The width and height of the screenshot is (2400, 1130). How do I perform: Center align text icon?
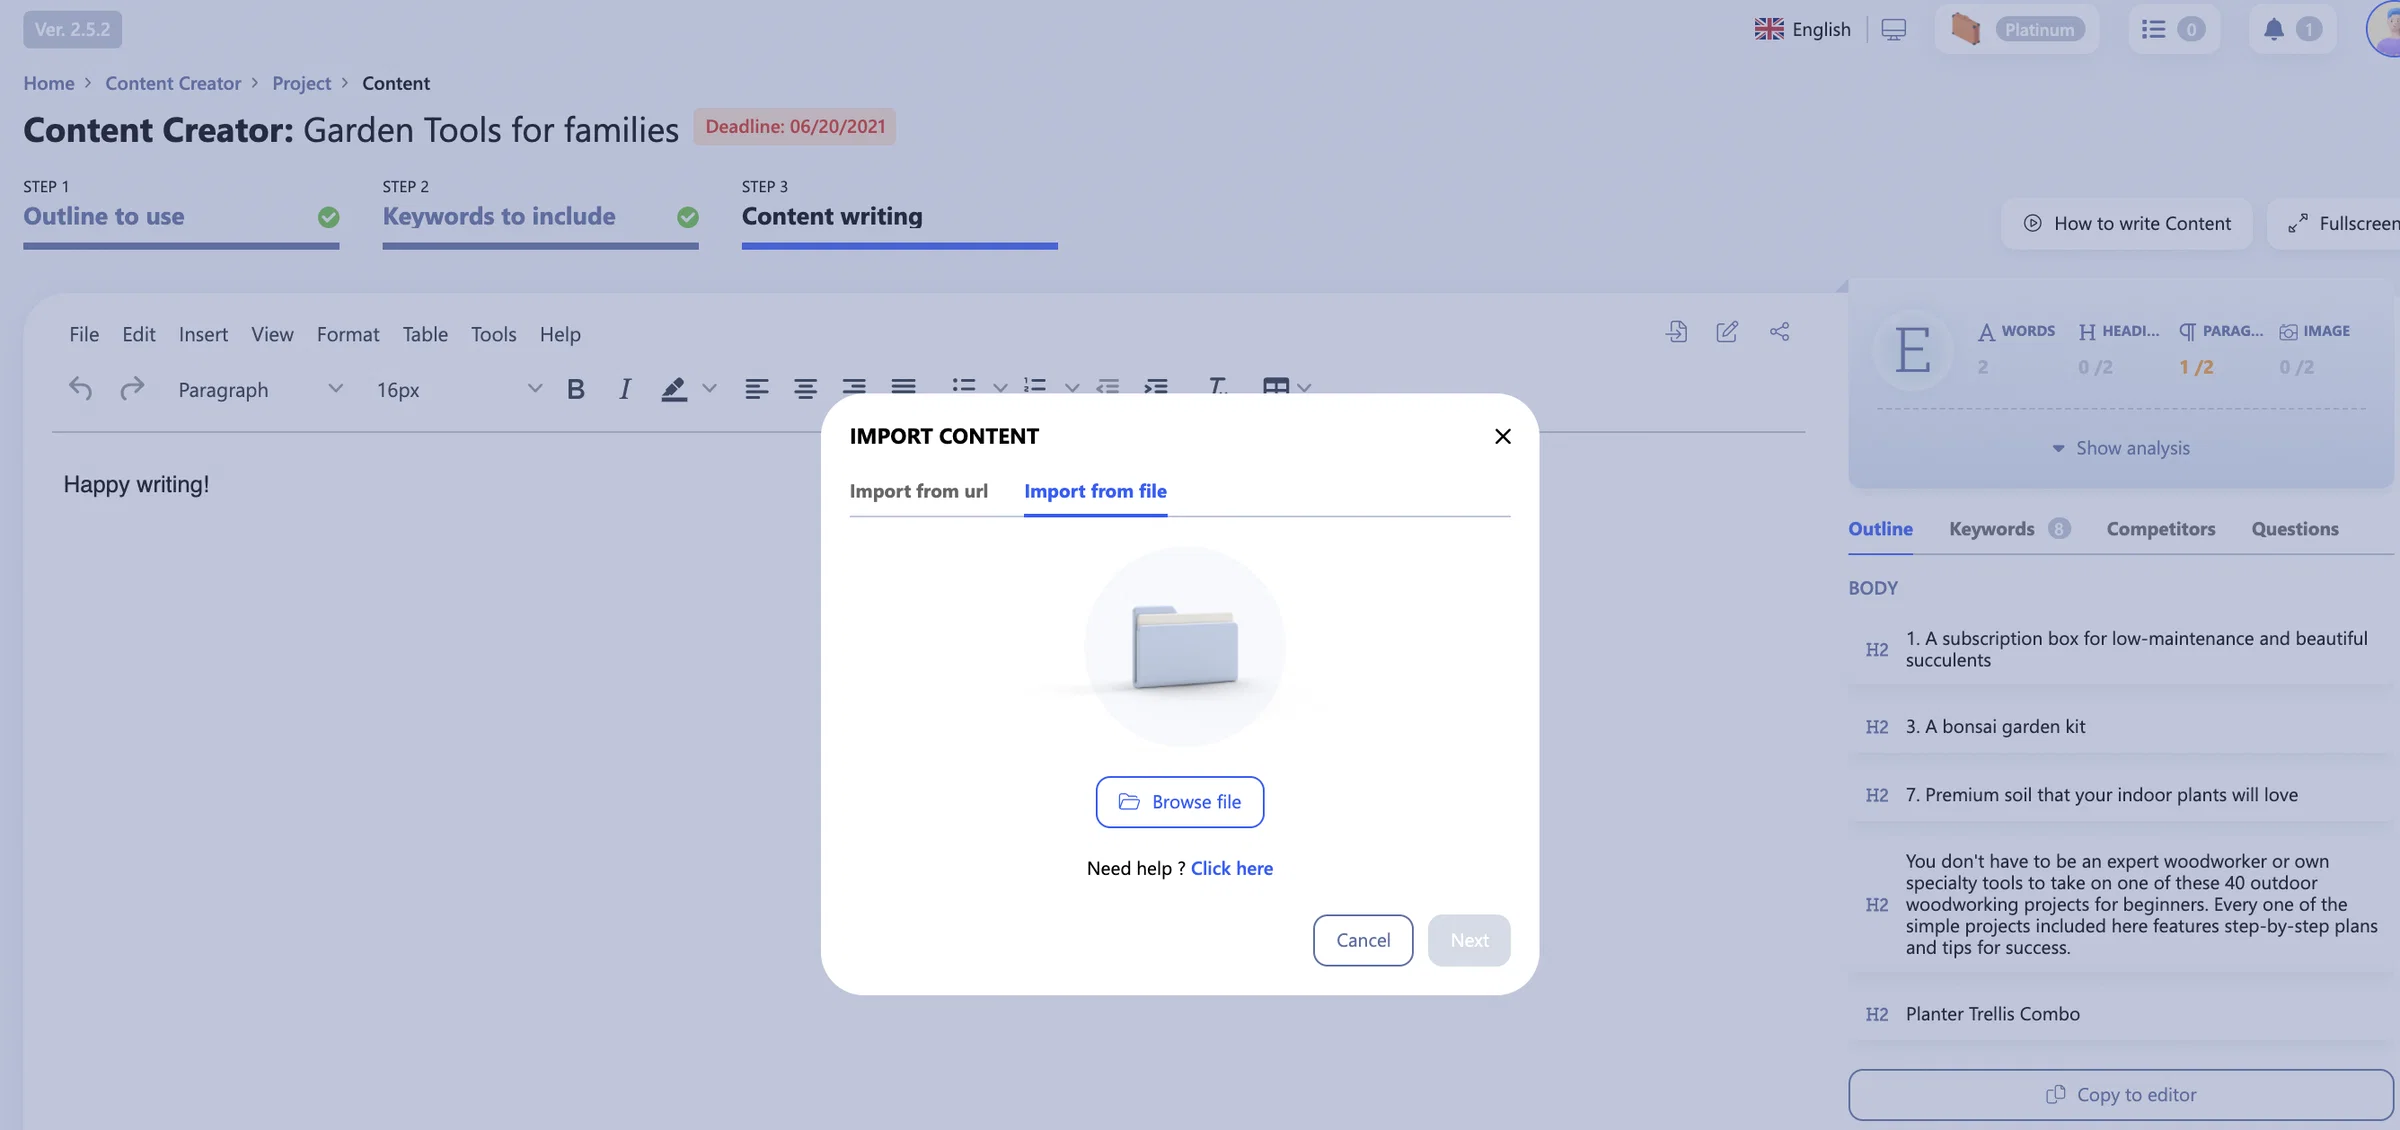point(805,389)
